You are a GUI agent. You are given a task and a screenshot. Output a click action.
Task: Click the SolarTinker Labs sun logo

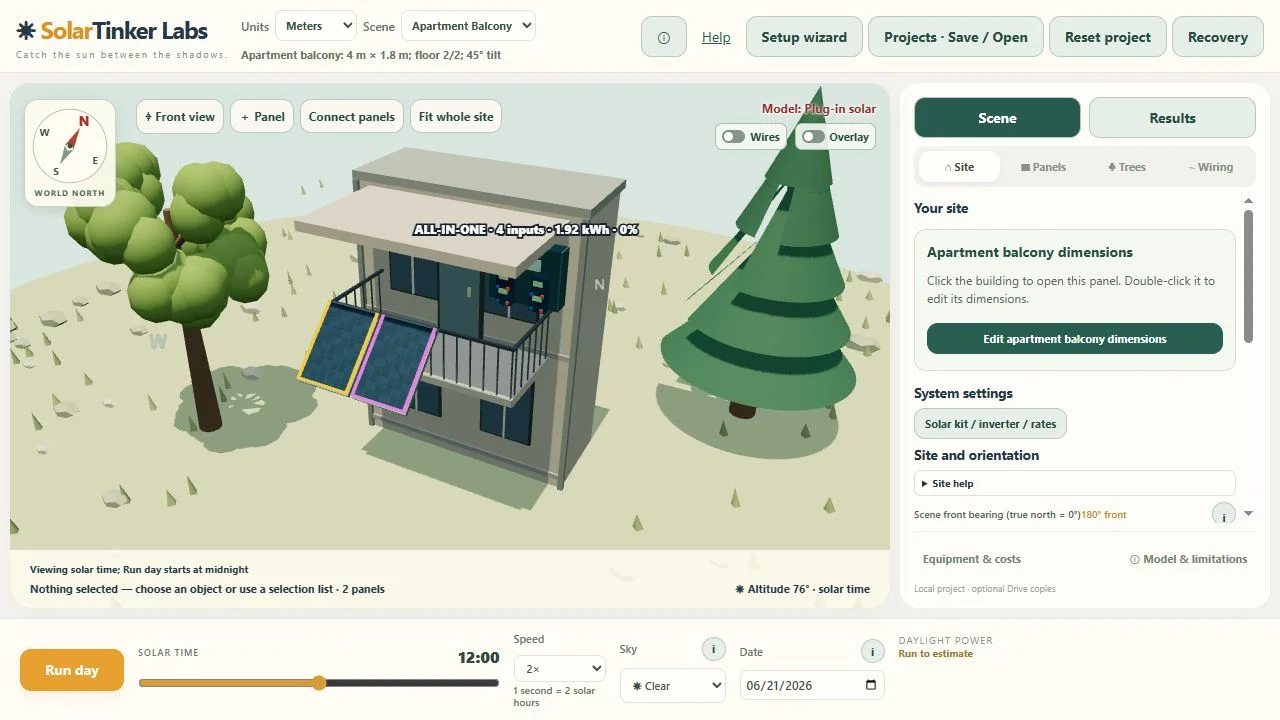click(x=26, y=30)
